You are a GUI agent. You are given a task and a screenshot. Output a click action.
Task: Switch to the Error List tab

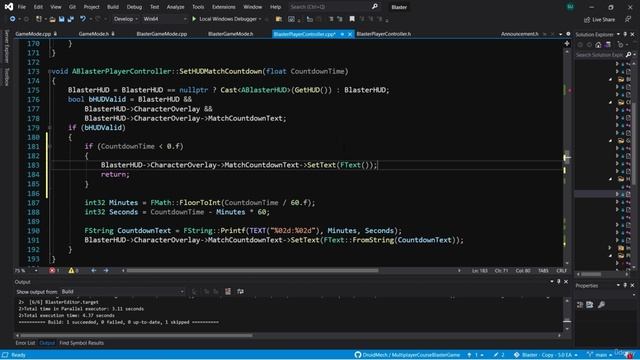point(25,343)
